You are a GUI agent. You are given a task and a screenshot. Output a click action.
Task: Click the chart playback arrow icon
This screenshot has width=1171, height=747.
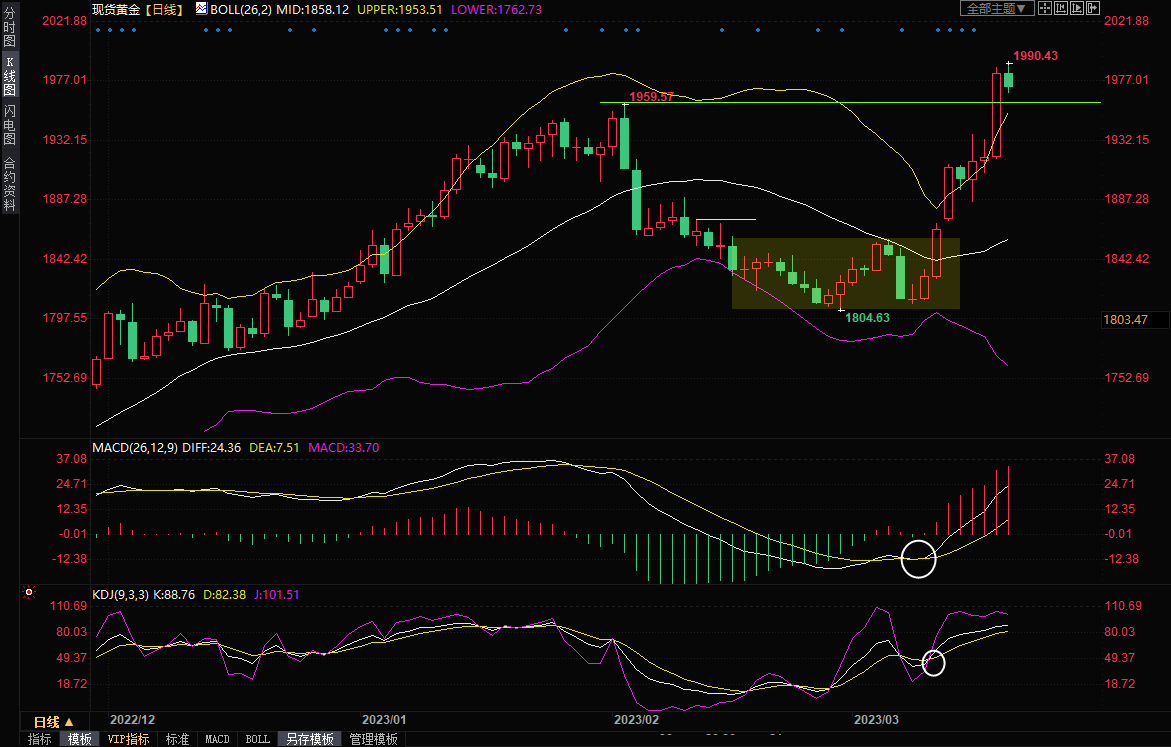pos(1075,8)
